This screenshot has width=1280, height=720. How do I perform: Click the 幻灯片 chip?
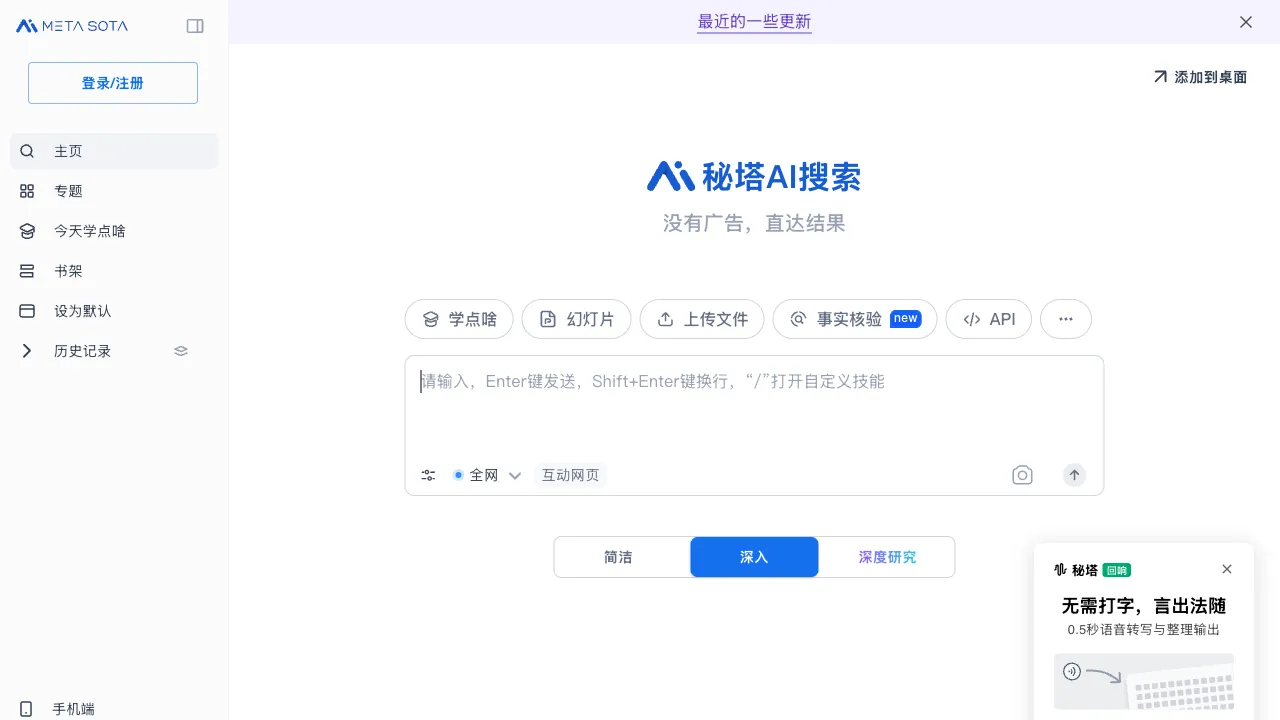pyautogui.click(x=576, y=319)
